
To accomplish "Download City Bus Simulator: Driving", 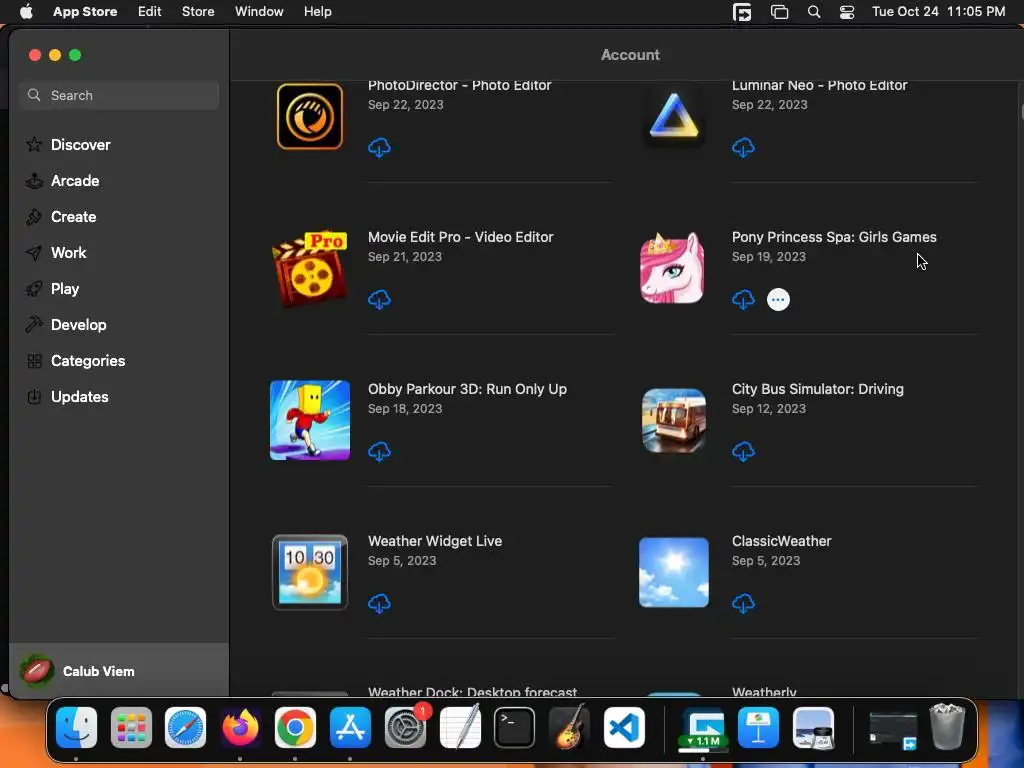I will [743, 451].
